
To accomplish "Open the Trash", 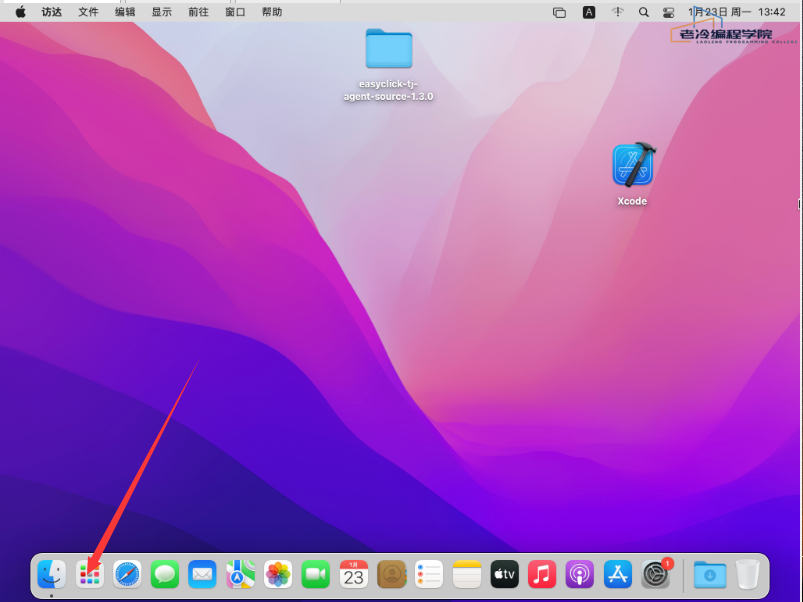I will (x=748, y=574).
